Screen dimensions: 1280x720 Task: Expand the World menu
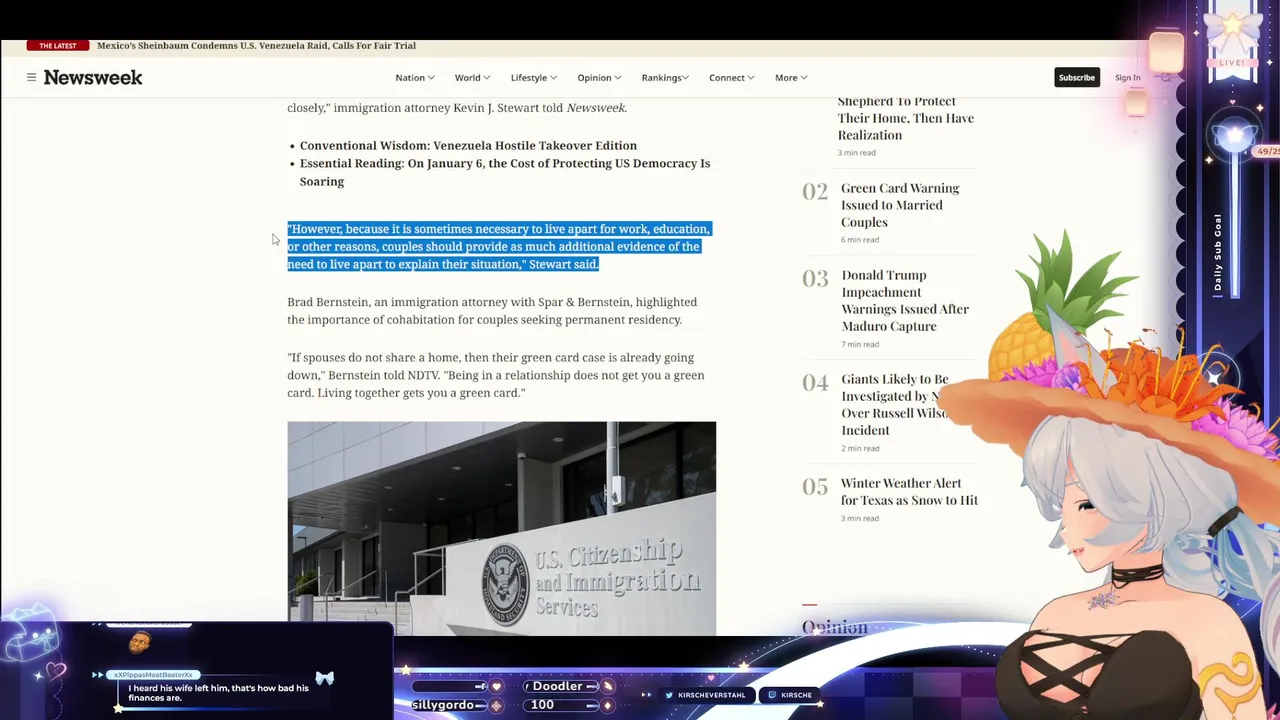click(x=472, y=77)
